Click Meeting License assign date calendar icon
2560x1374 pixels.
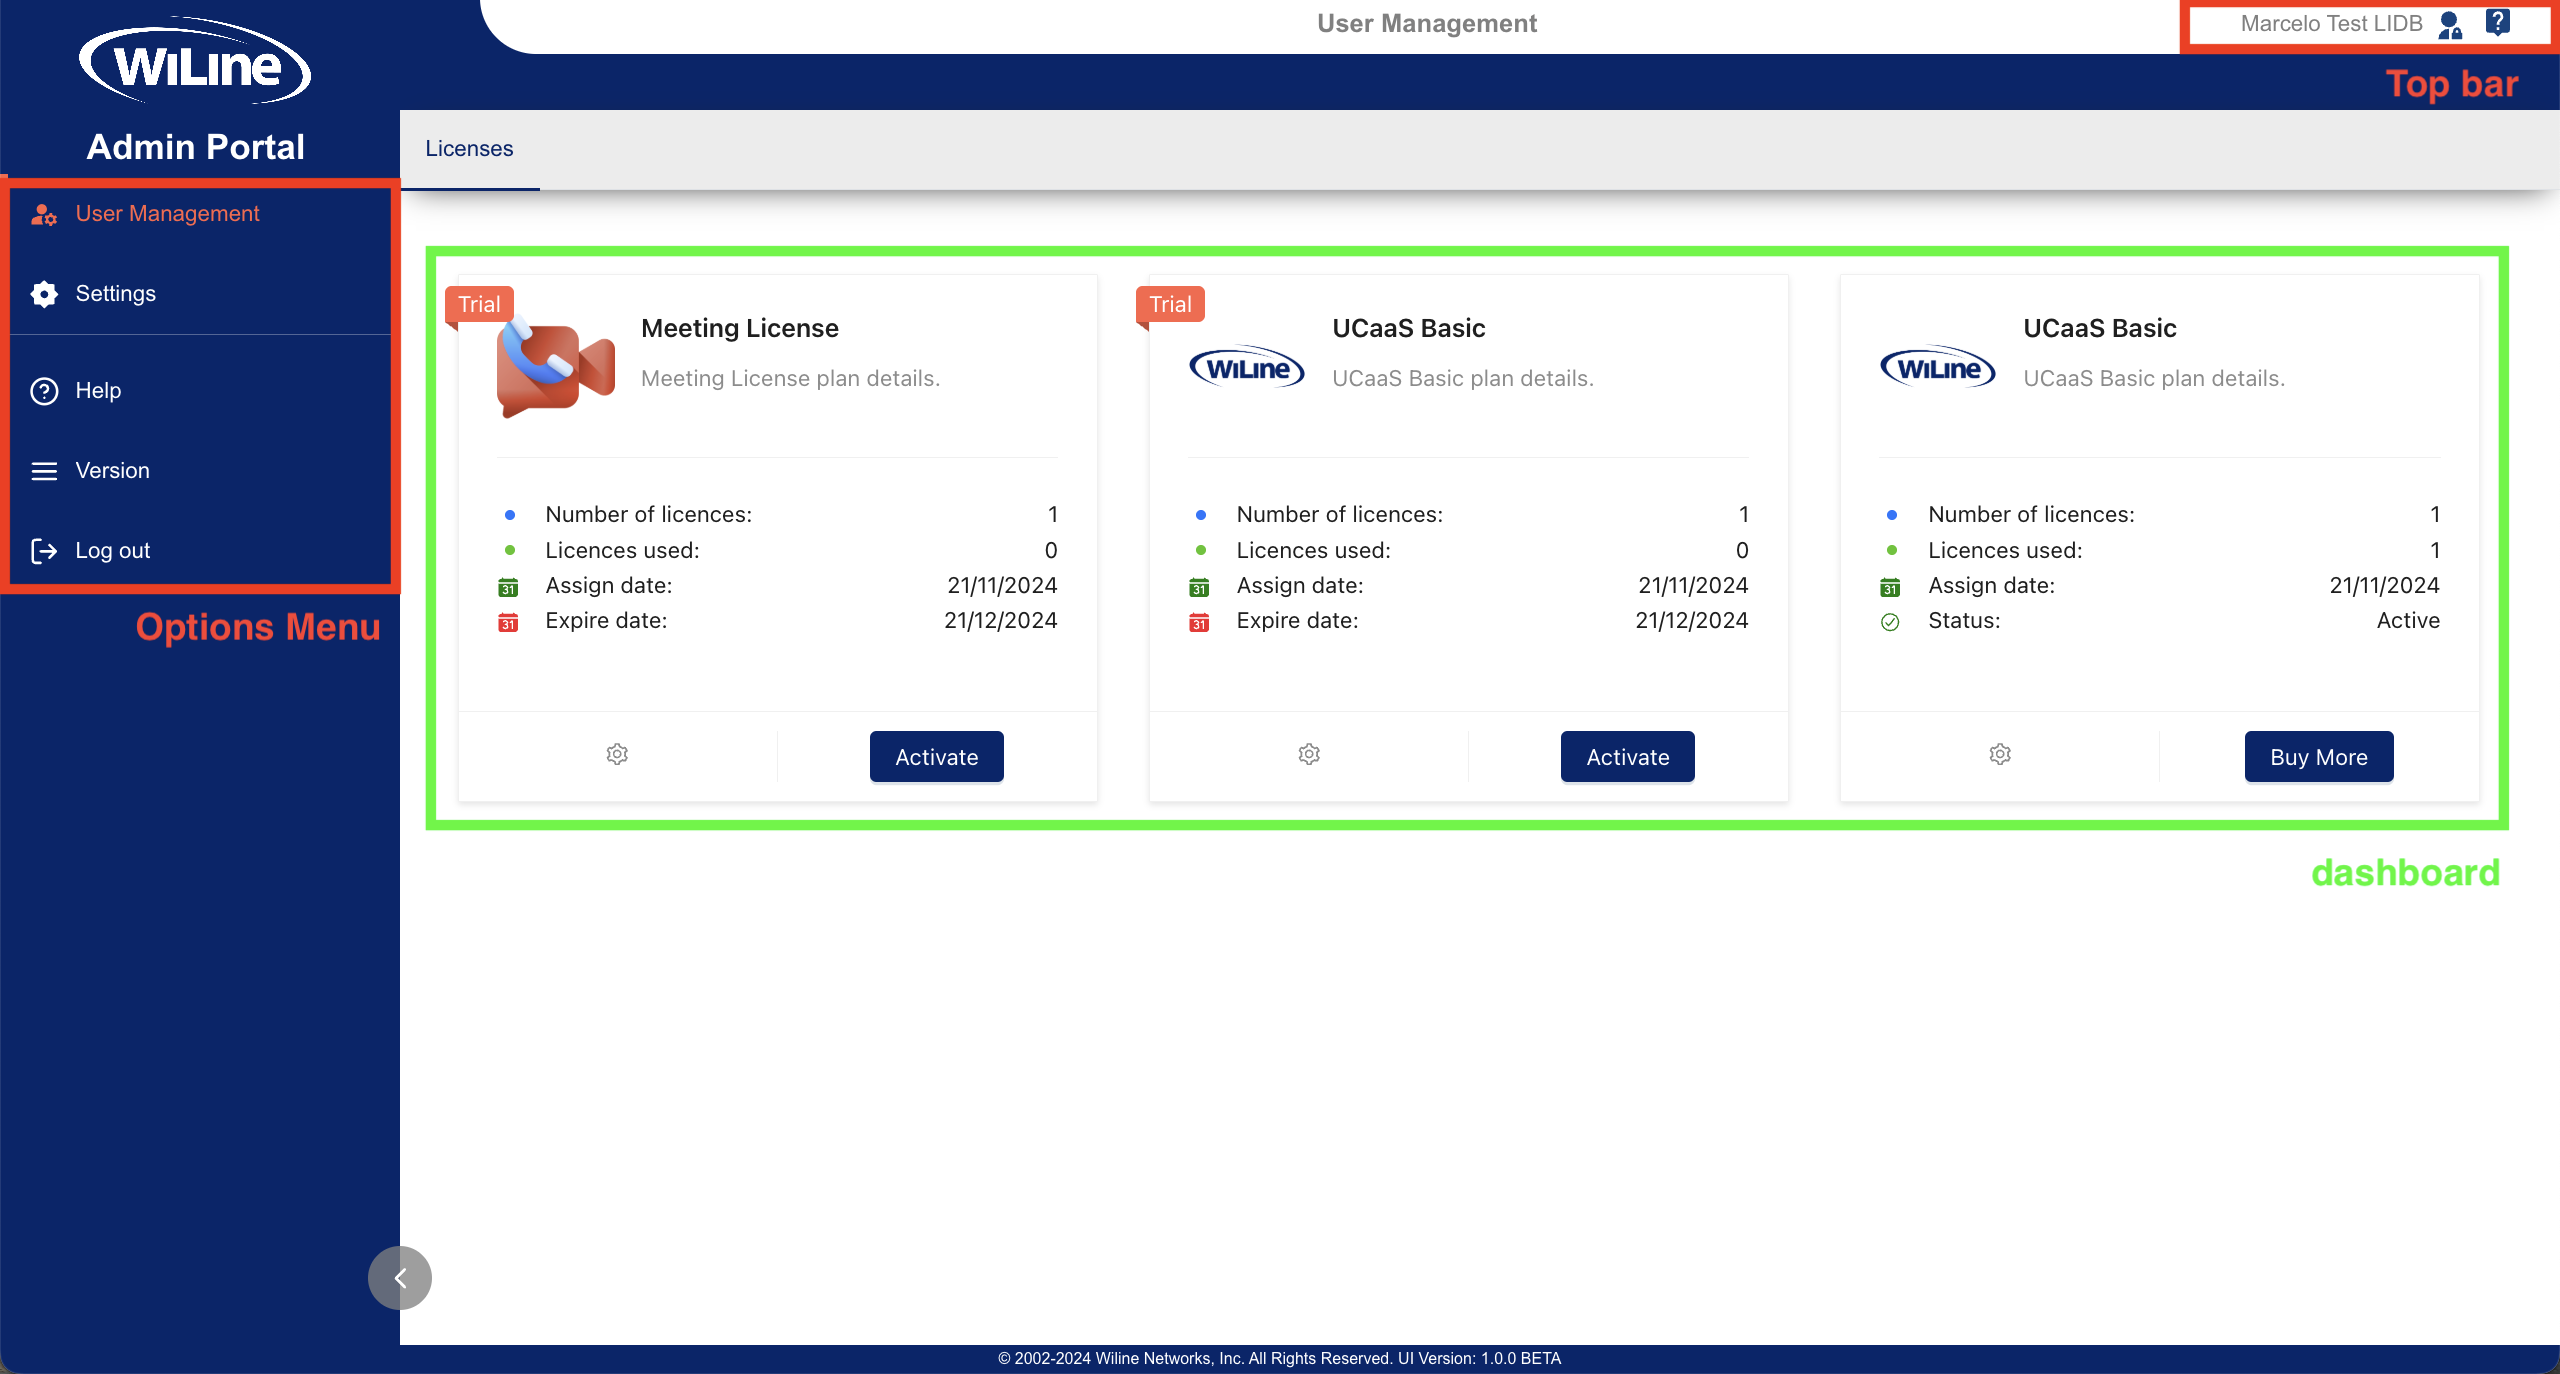508,587
